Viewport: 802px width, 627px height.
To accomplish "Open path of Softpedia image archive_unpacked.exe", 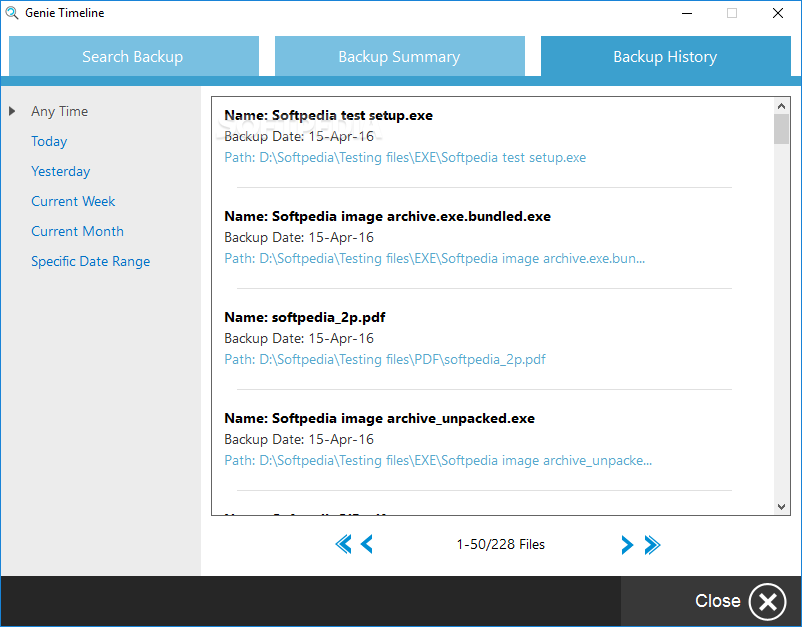I will (438, 460).
